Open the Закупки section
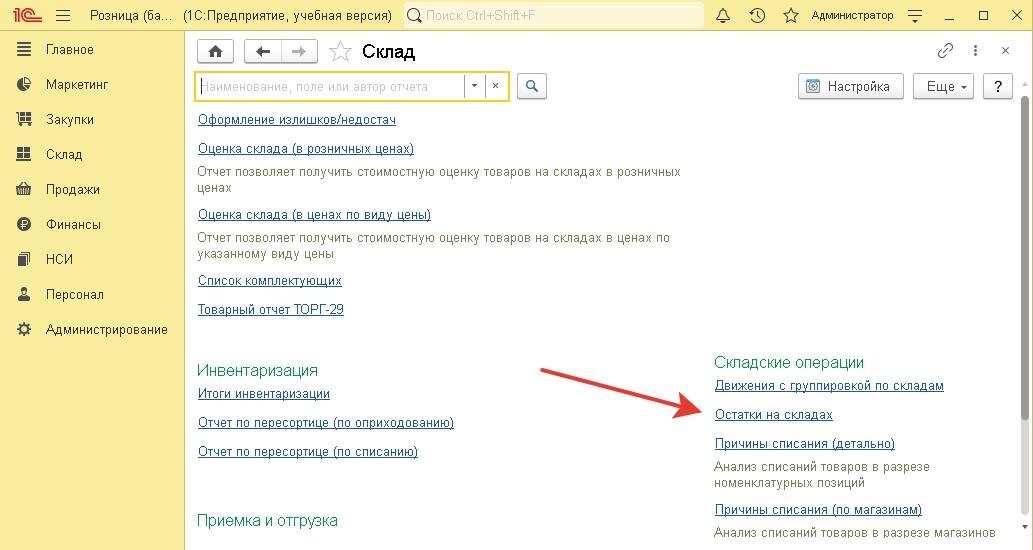The image size is (1033, 550). click(x=69, y=119)
